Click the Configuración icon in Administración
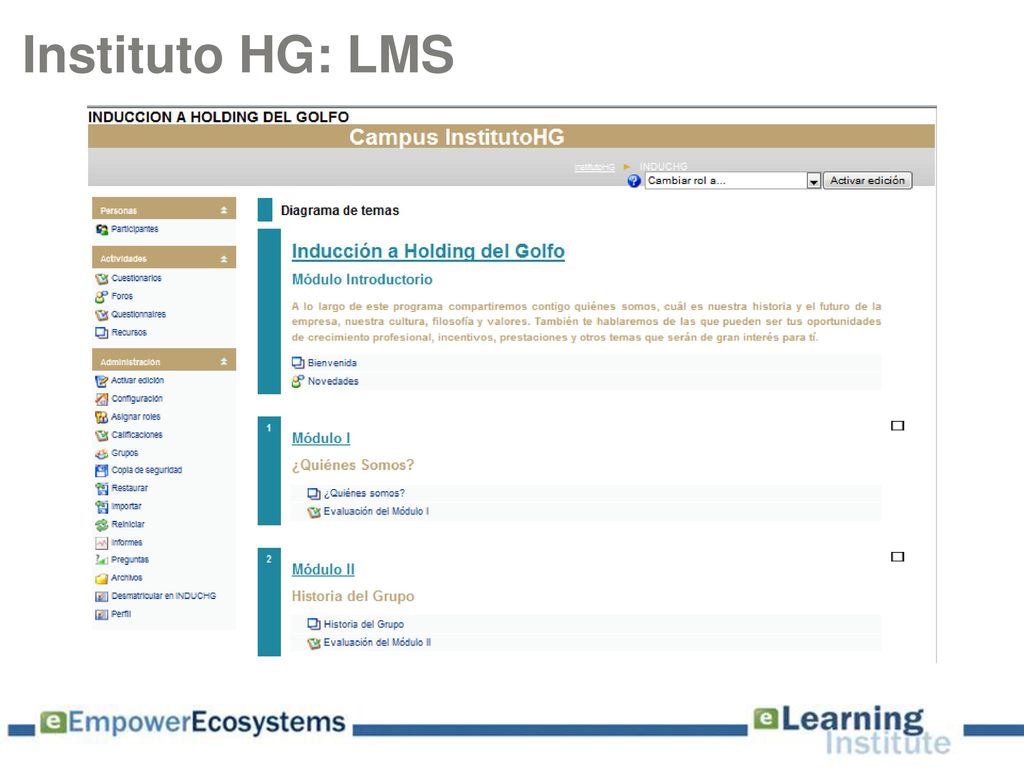 coord(101,399)
